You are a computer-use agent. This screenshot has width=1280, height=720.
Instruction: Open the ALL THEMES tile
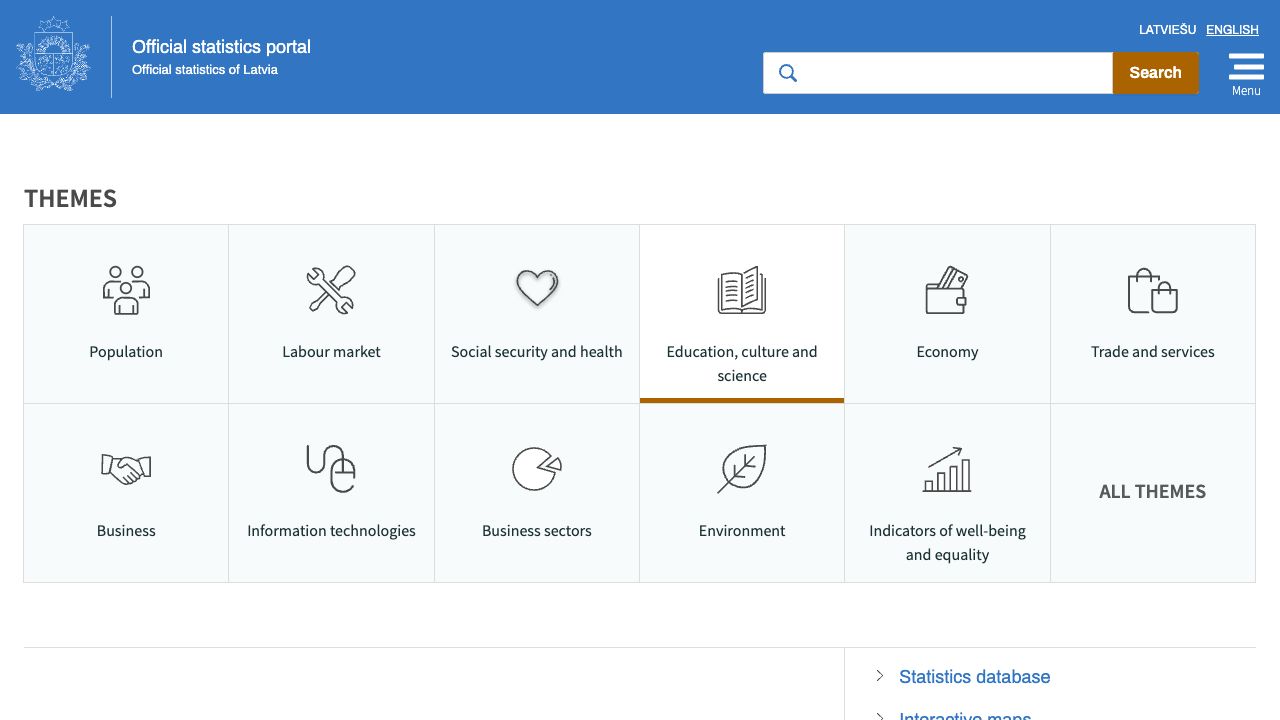1152,492
